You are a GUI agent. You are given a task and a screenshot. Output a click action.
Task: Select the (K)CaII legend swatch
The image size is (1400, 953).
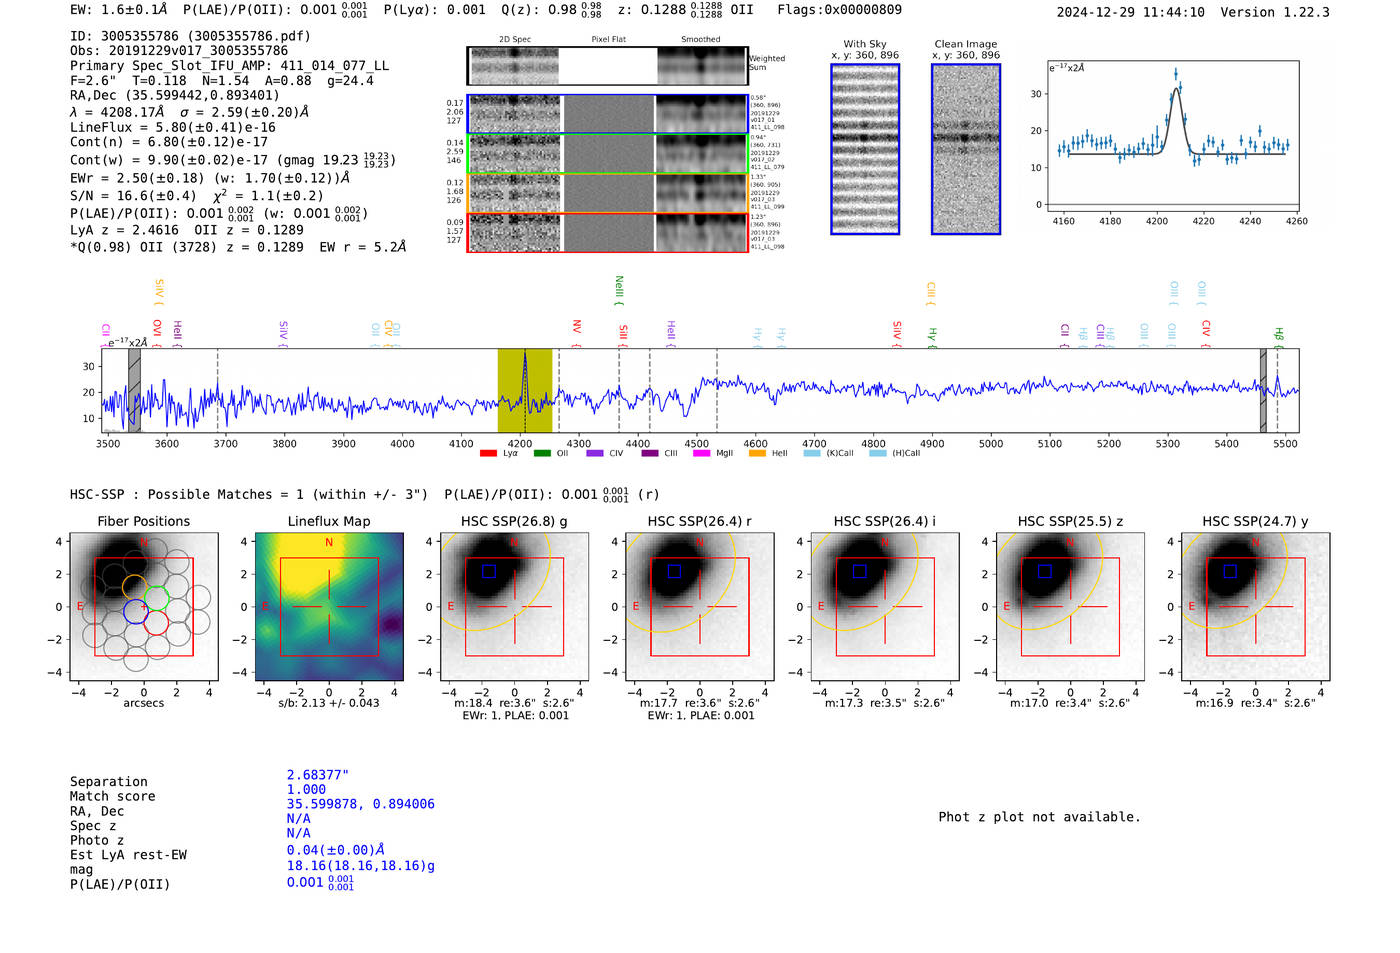click(812, 453)
